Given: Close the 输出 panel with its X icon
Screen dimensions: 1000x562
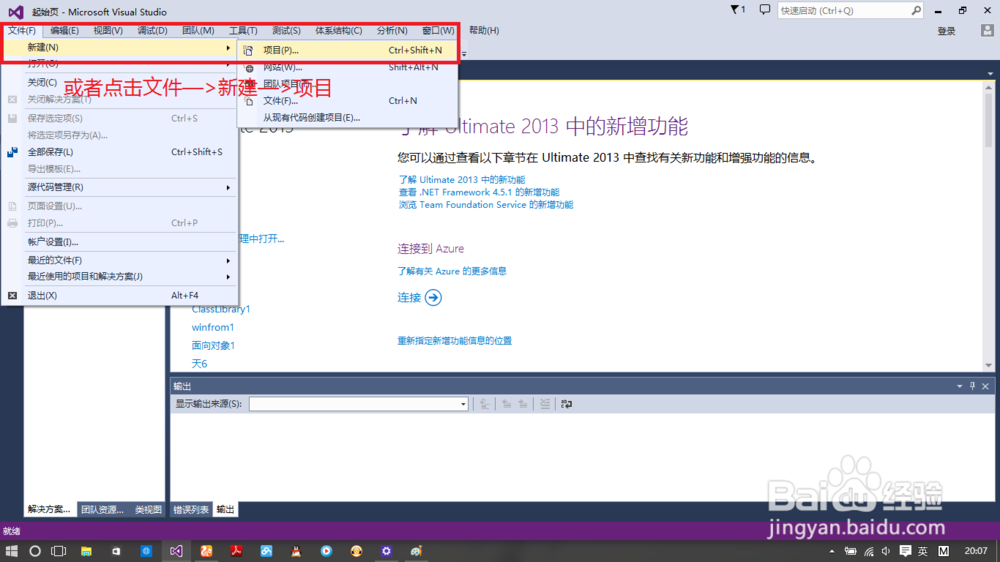Looking at the screenshot, I should point(985,386).
